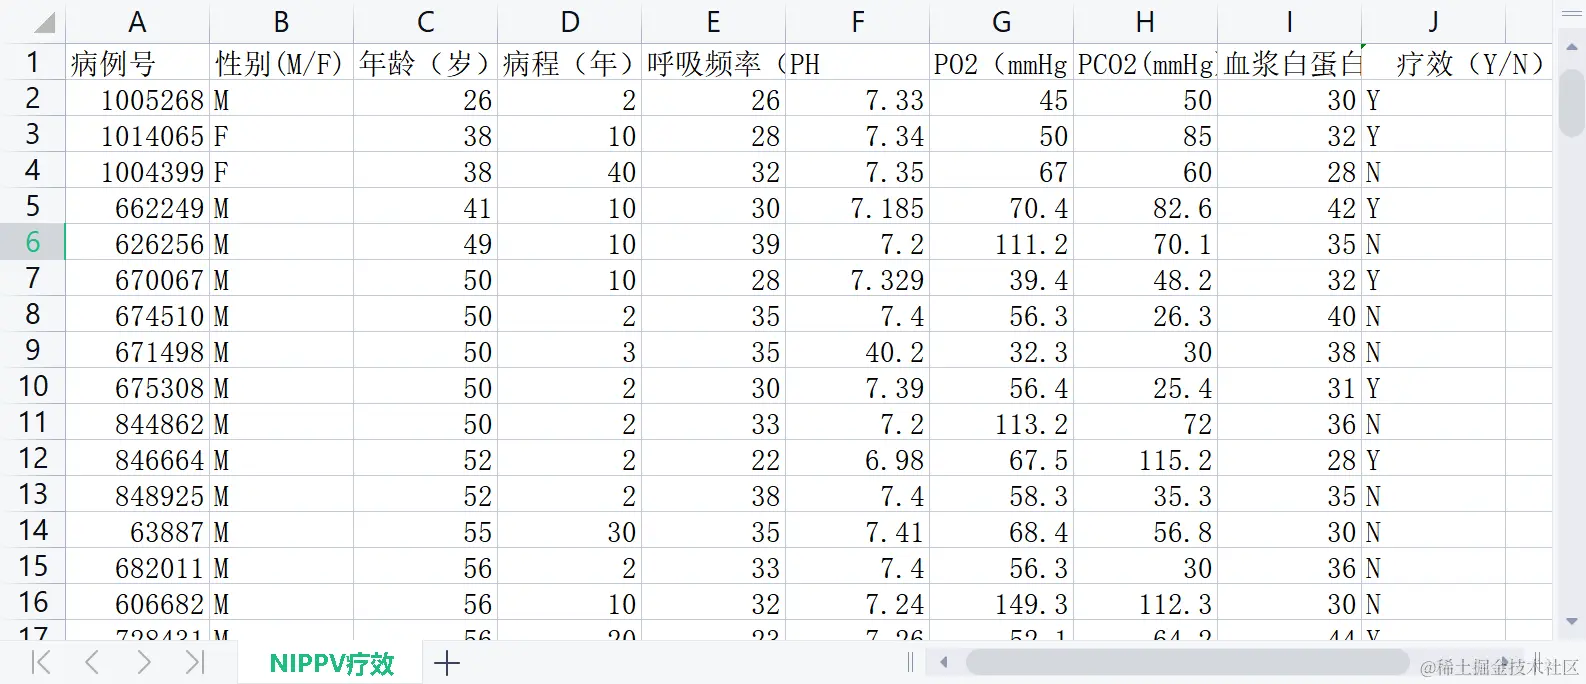Select 血浆白蛋白 value 42 in row 5
The image size is (1586, 684).
[1290, 207]
